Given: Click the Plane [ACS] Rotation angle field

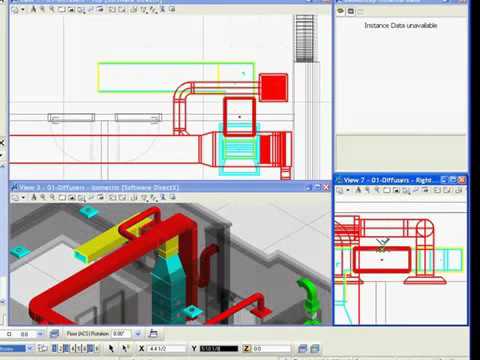Looking at the screenshot, I should tap(121, 333).
